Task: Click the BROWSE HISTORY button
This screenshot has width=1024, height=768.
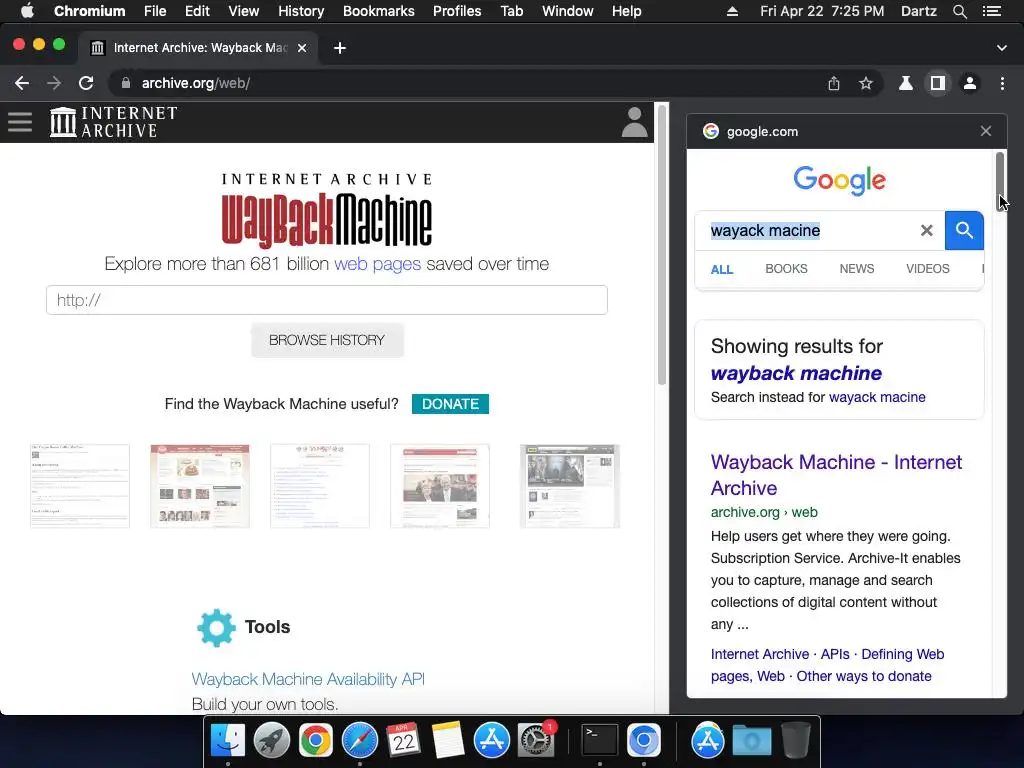Action: 327,340
